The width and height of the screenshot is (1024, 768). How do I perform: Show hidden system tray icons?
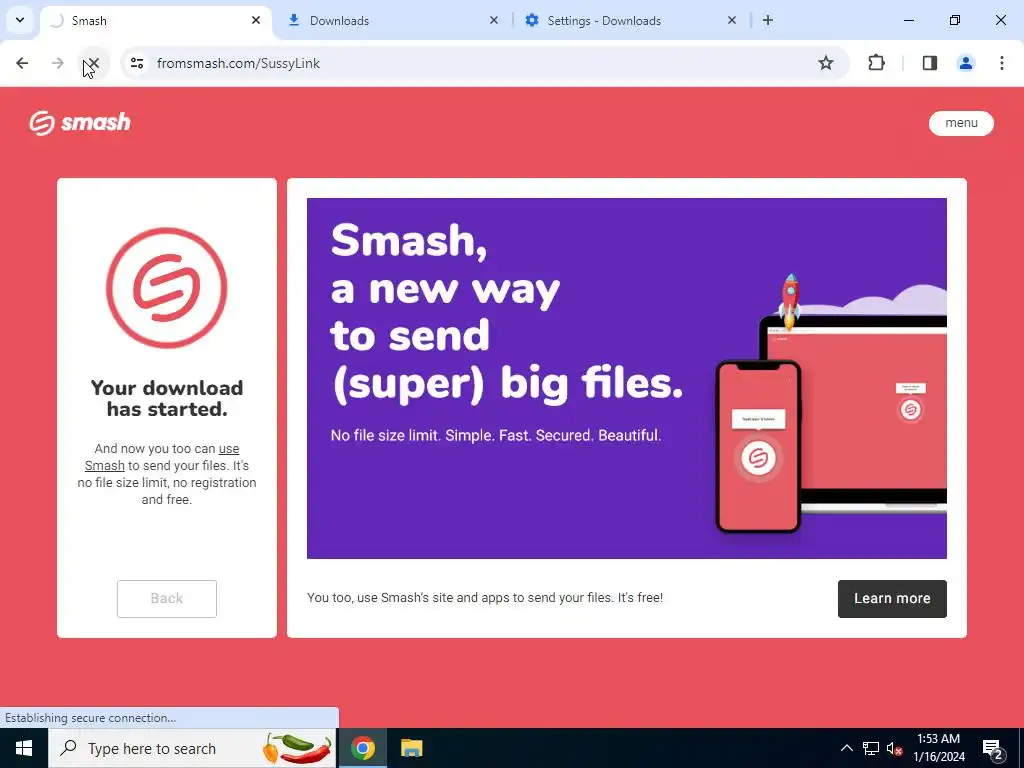846,748
